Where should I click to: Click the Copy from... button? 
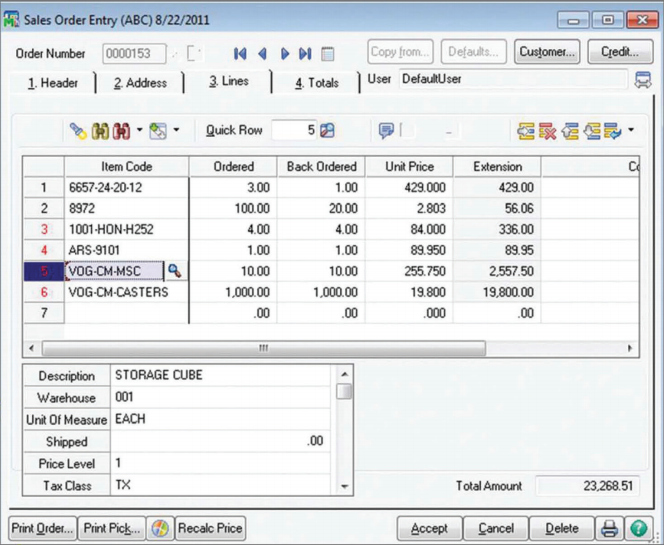click(x=400, y=52)
